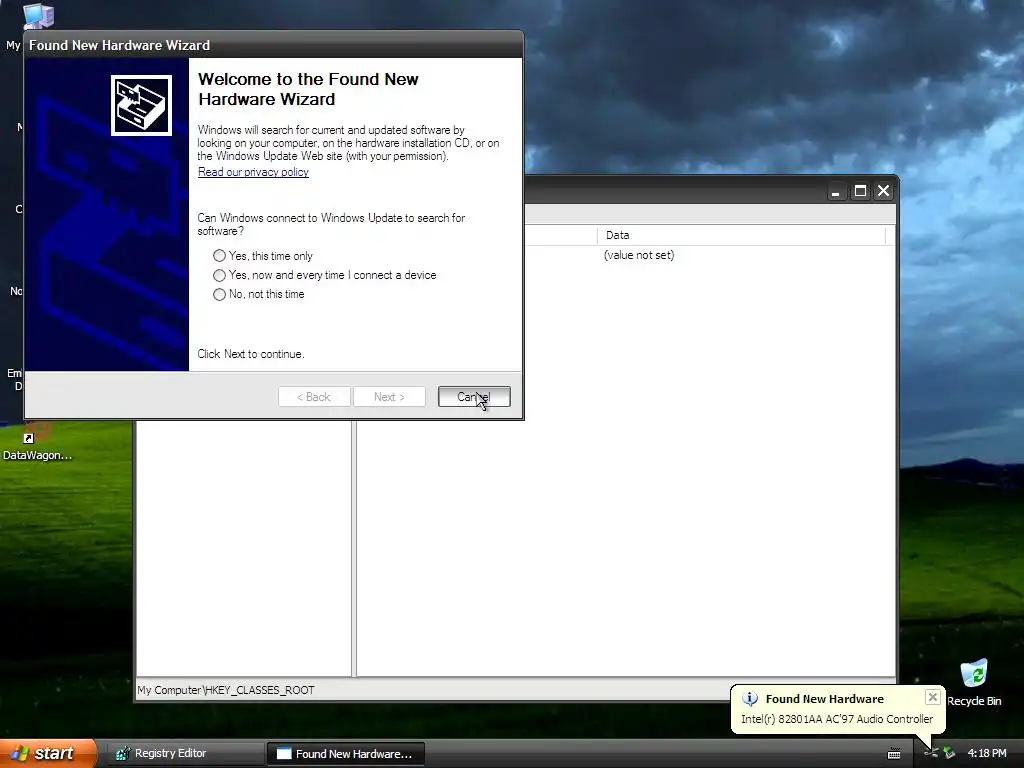Click the My Computer\HKEY_CLASSES_ROOT status bar path
Viewport: 1024px width, 768px height.
pyautogui.click(x=226, y=690)
